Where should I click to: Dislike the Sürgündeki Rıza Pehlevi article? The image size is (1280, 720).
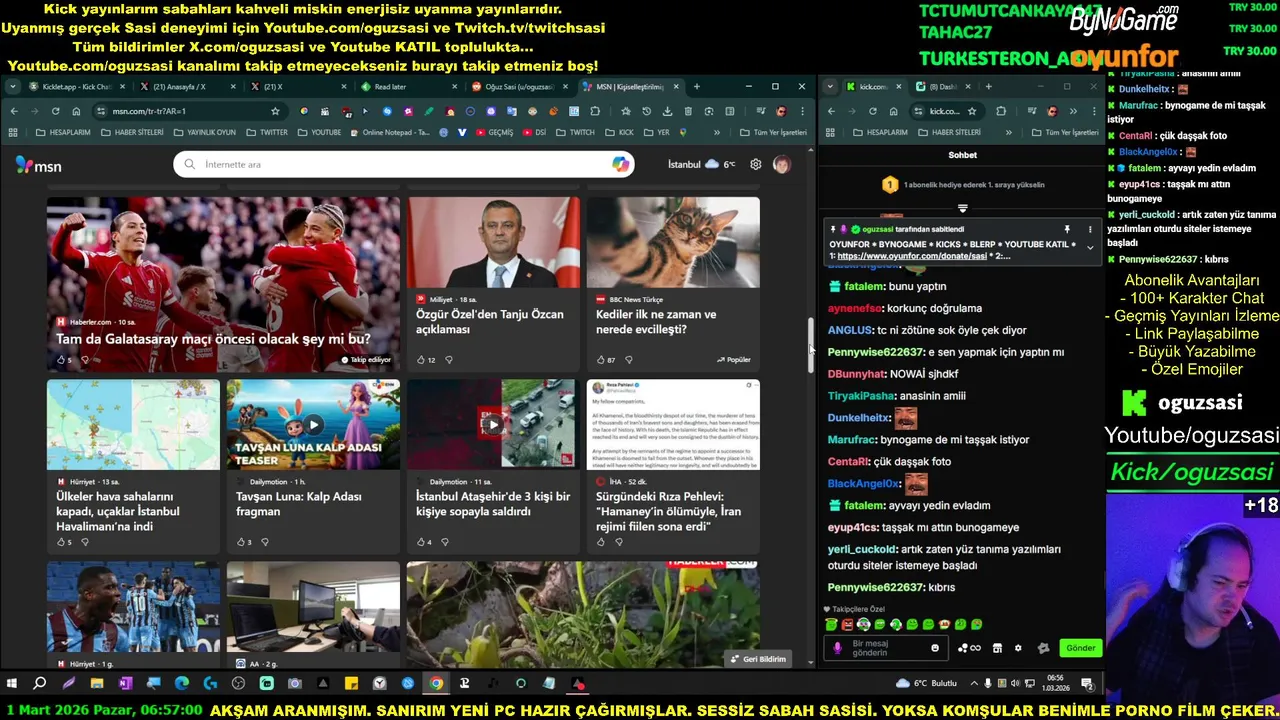[619, 542]
